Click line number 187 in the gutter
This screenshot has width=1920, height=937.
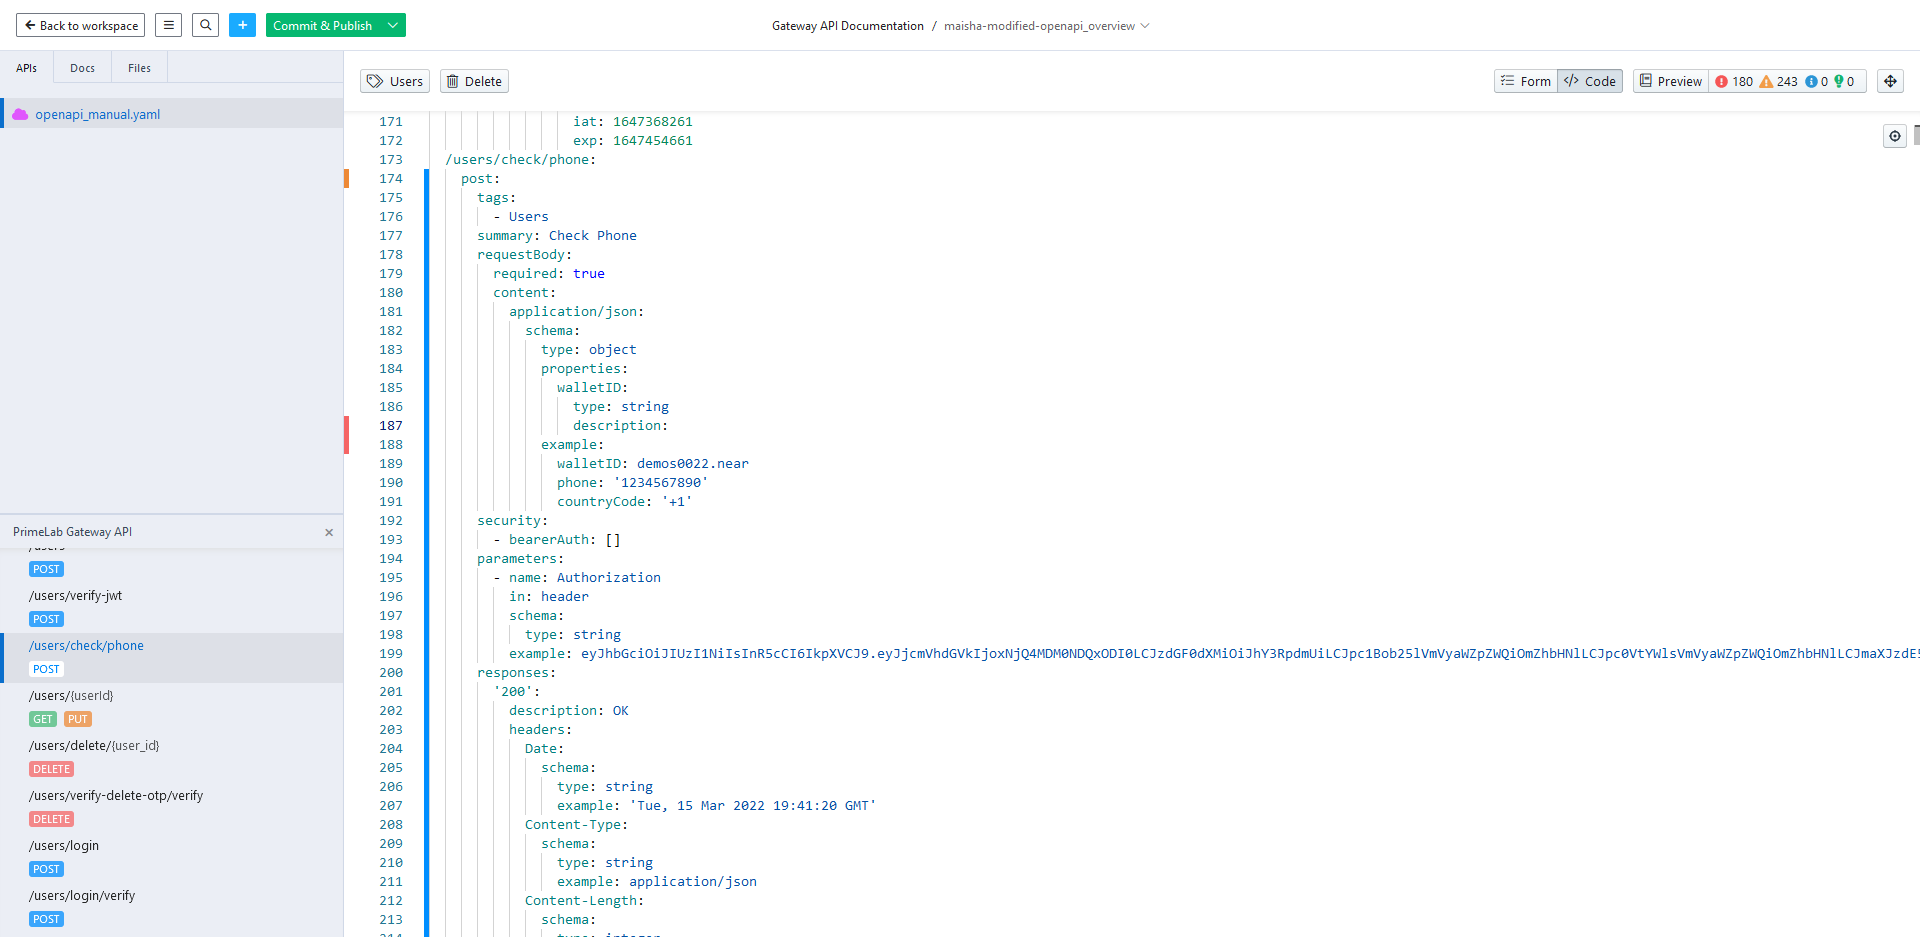pyautogui.click(x=391, y=426)
